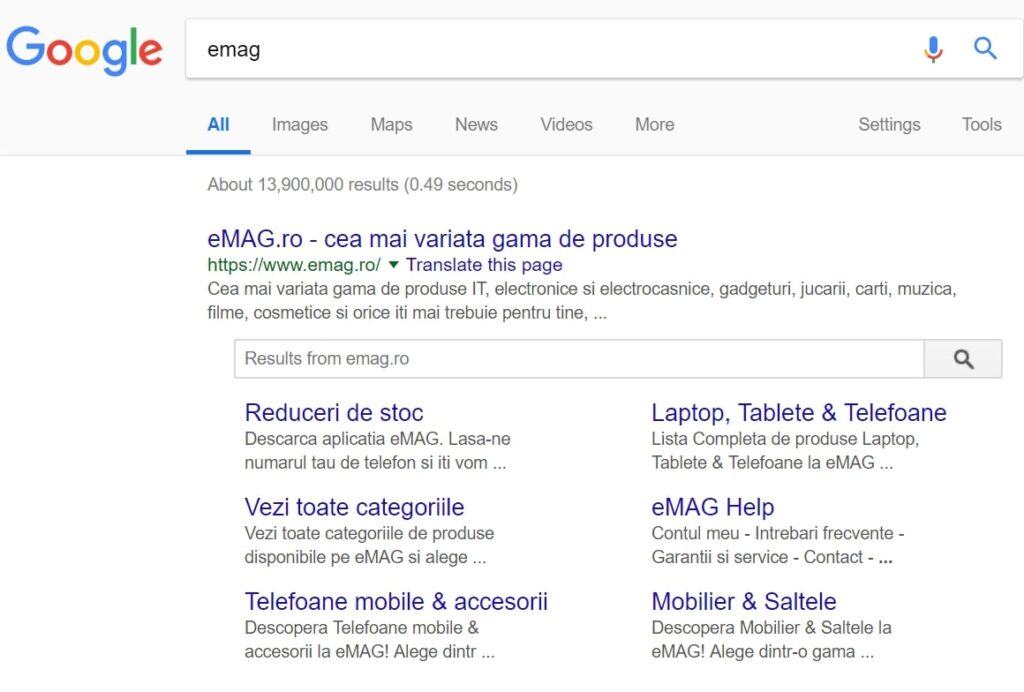Expand the green arrow beside emag.ro URL

[393, 265]
